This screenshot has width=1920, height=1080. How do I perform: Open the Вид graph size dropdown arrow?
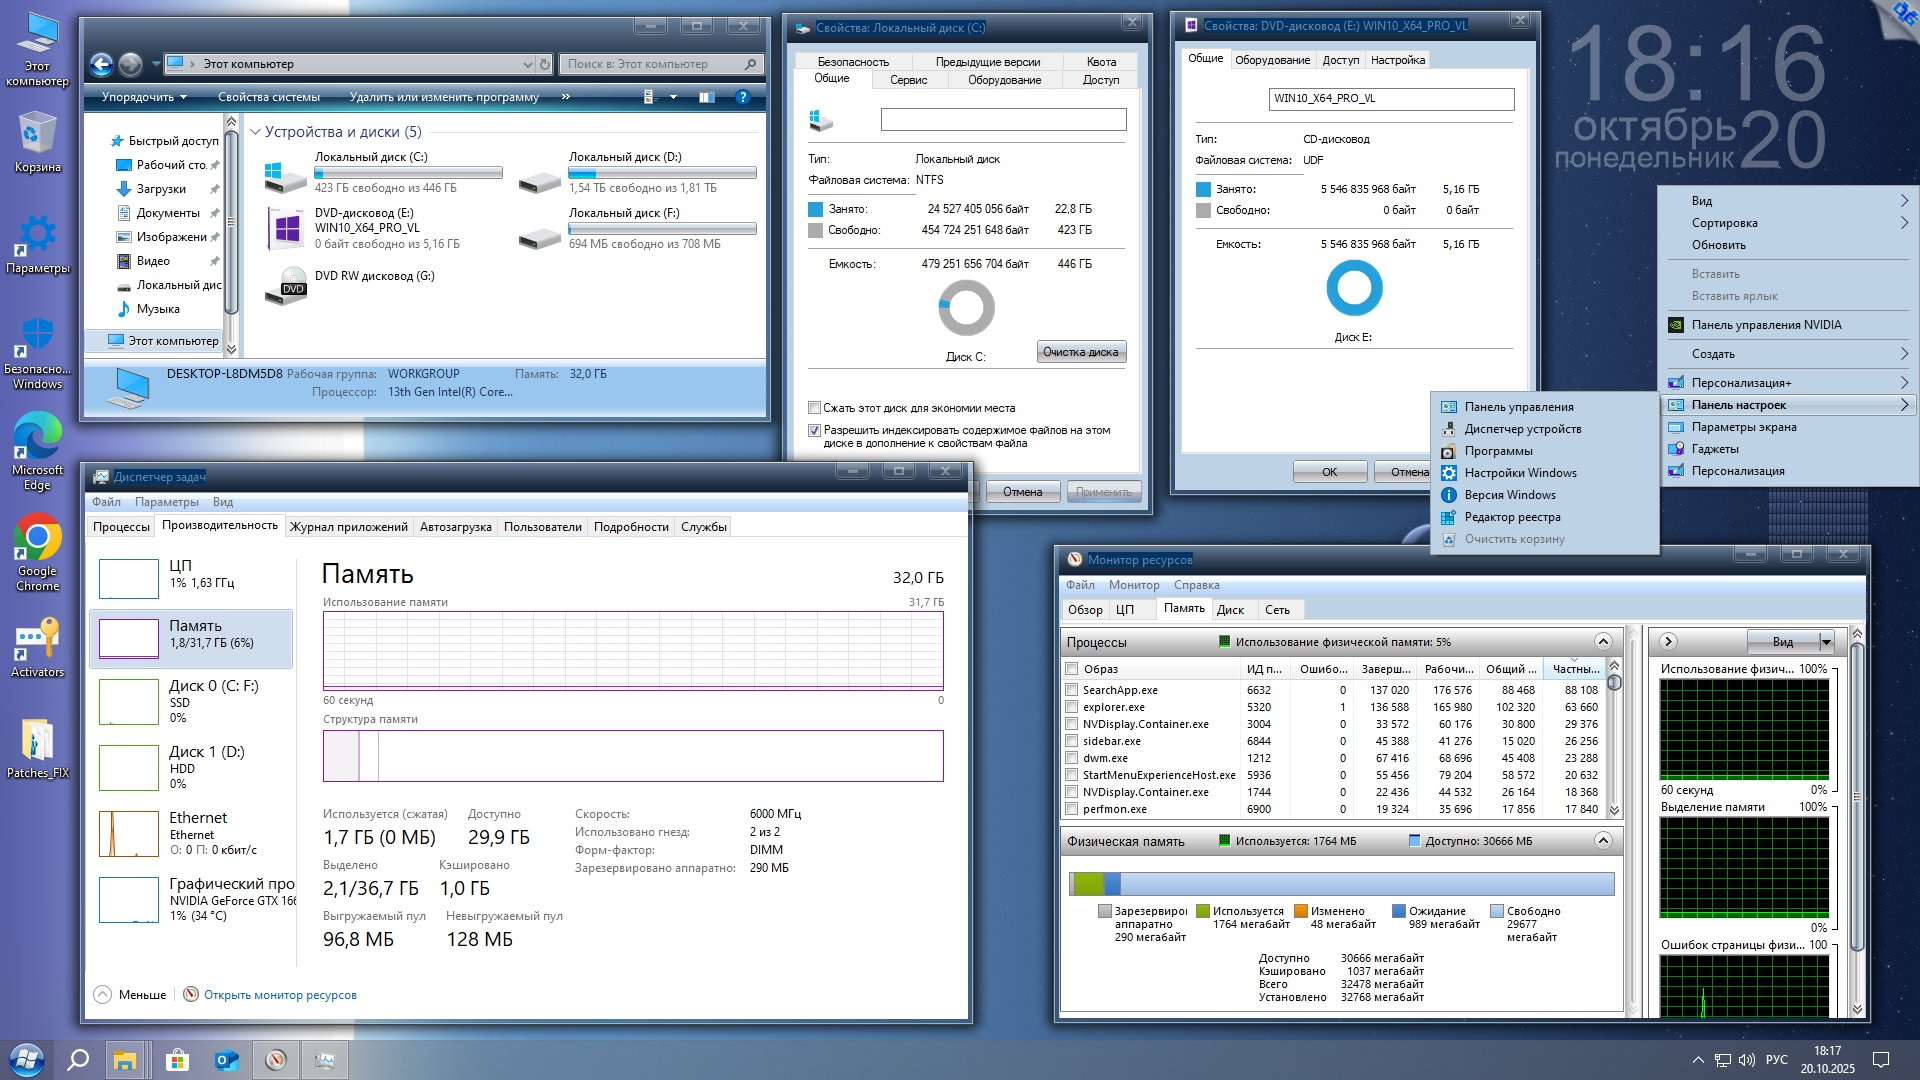(x=1826, y=642)
